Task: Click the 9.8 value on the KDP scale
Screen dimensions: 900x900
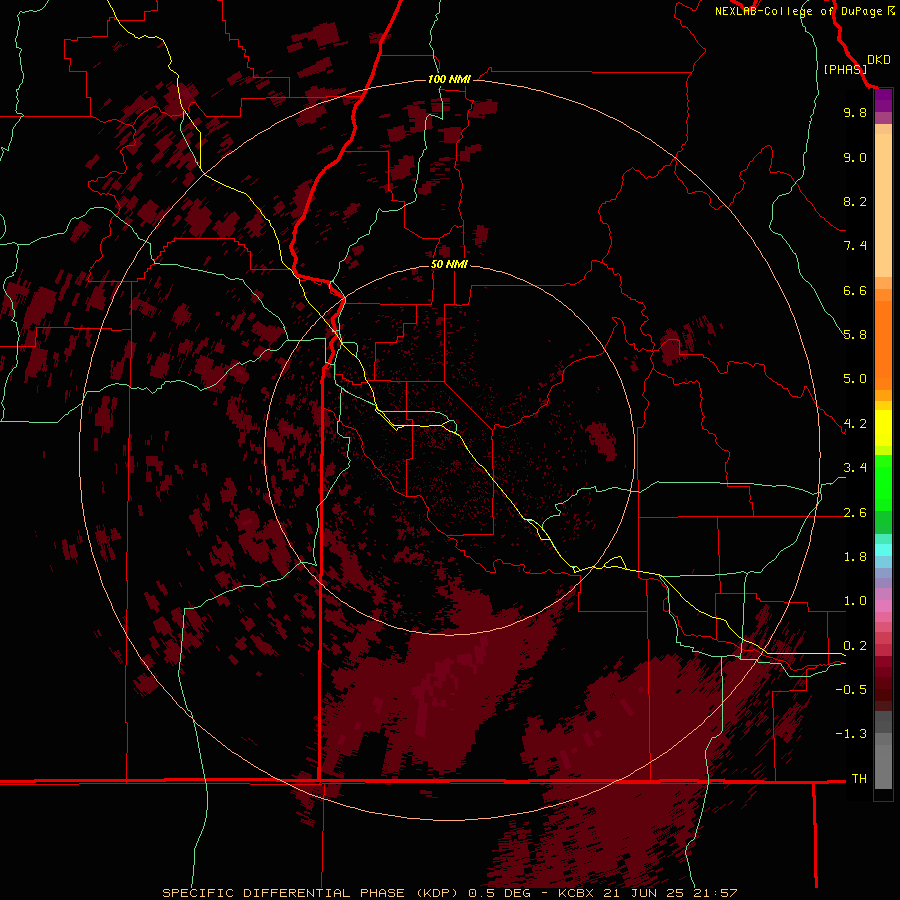Action: coord(855,112)
